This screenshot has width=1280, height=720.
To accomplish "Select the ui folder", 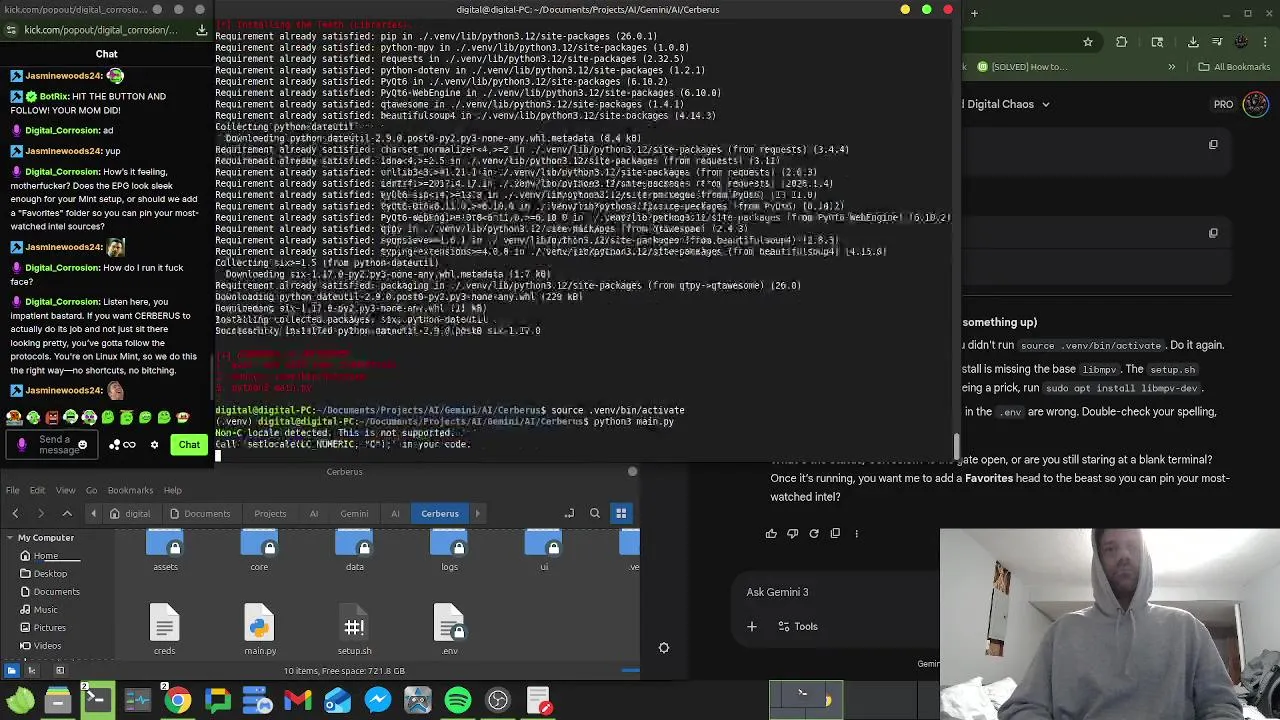I will tap(544, 551).
